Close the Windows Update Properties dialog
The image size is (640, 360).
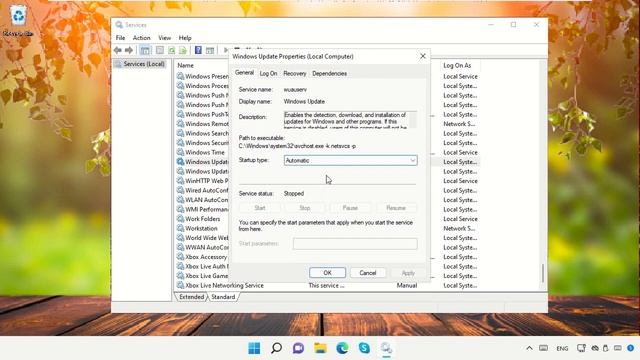coord(423,56)
